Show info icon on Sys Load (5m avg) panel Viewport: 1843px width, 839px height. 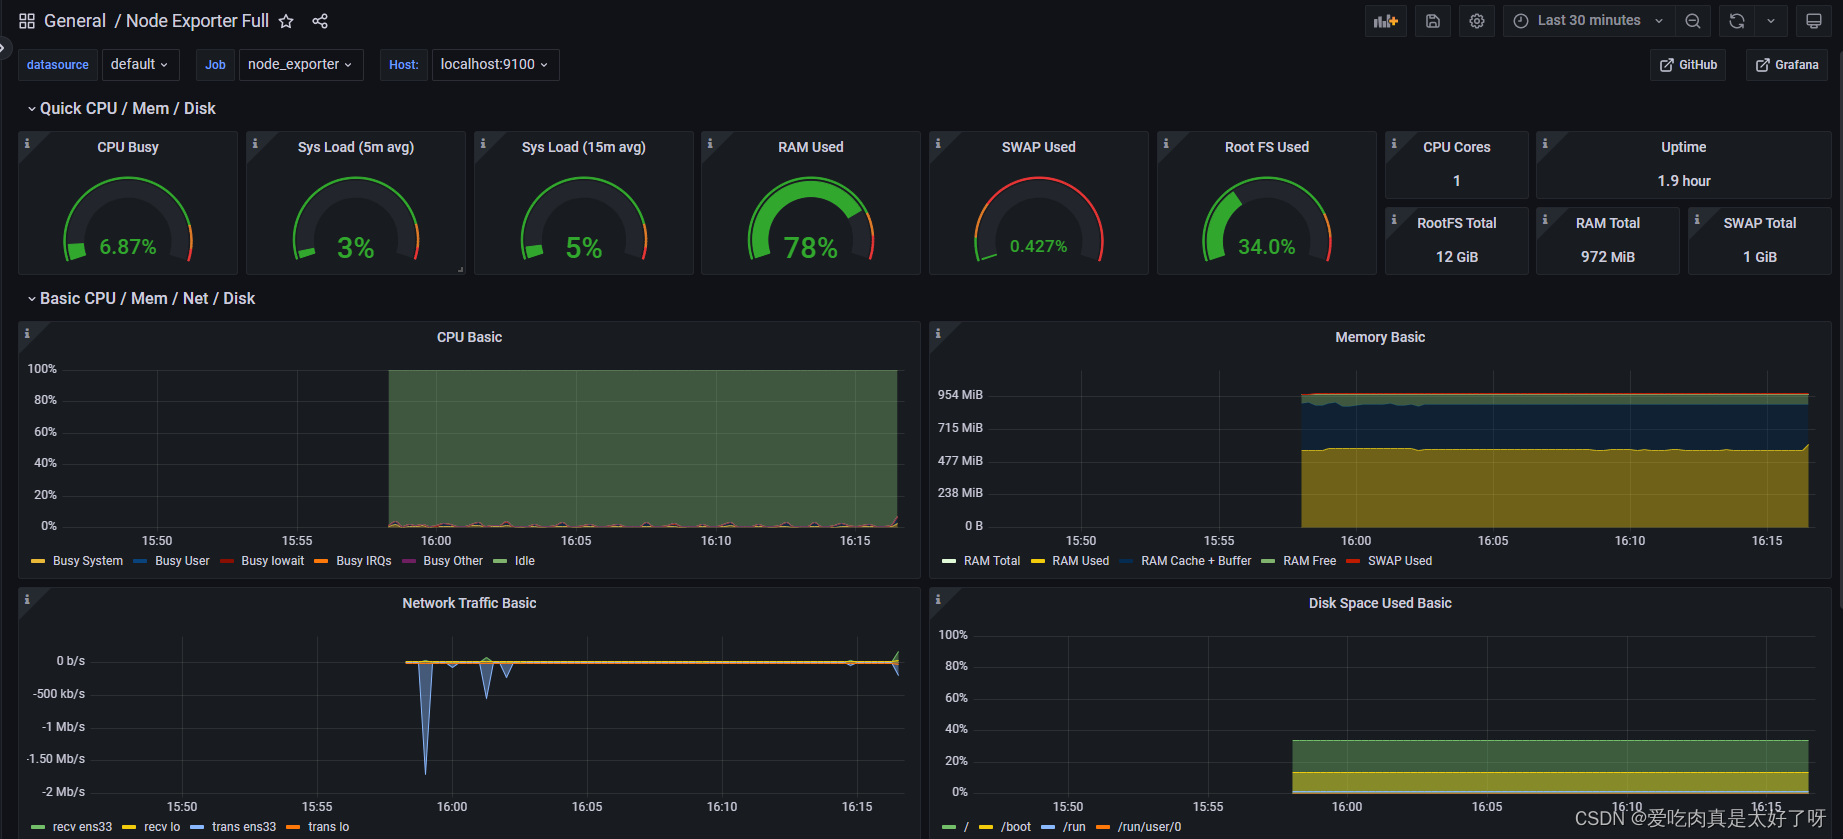click(x=255, y=143)
